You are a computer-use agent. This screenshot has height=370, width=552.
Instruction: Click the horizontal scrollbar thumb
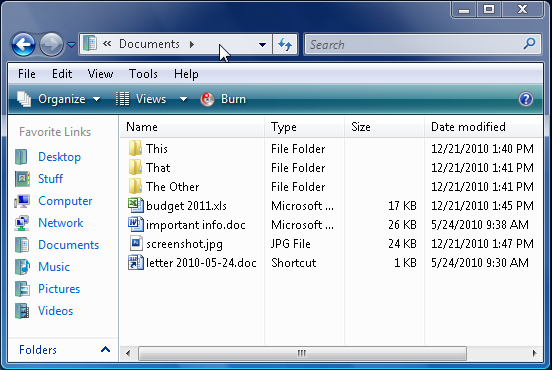coord(302,353)
